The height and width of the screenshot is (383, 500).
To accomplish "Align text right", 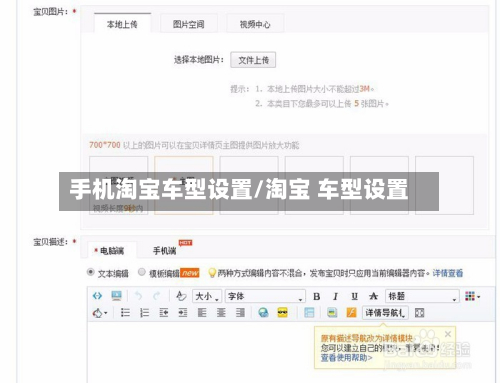I will 240,313.
